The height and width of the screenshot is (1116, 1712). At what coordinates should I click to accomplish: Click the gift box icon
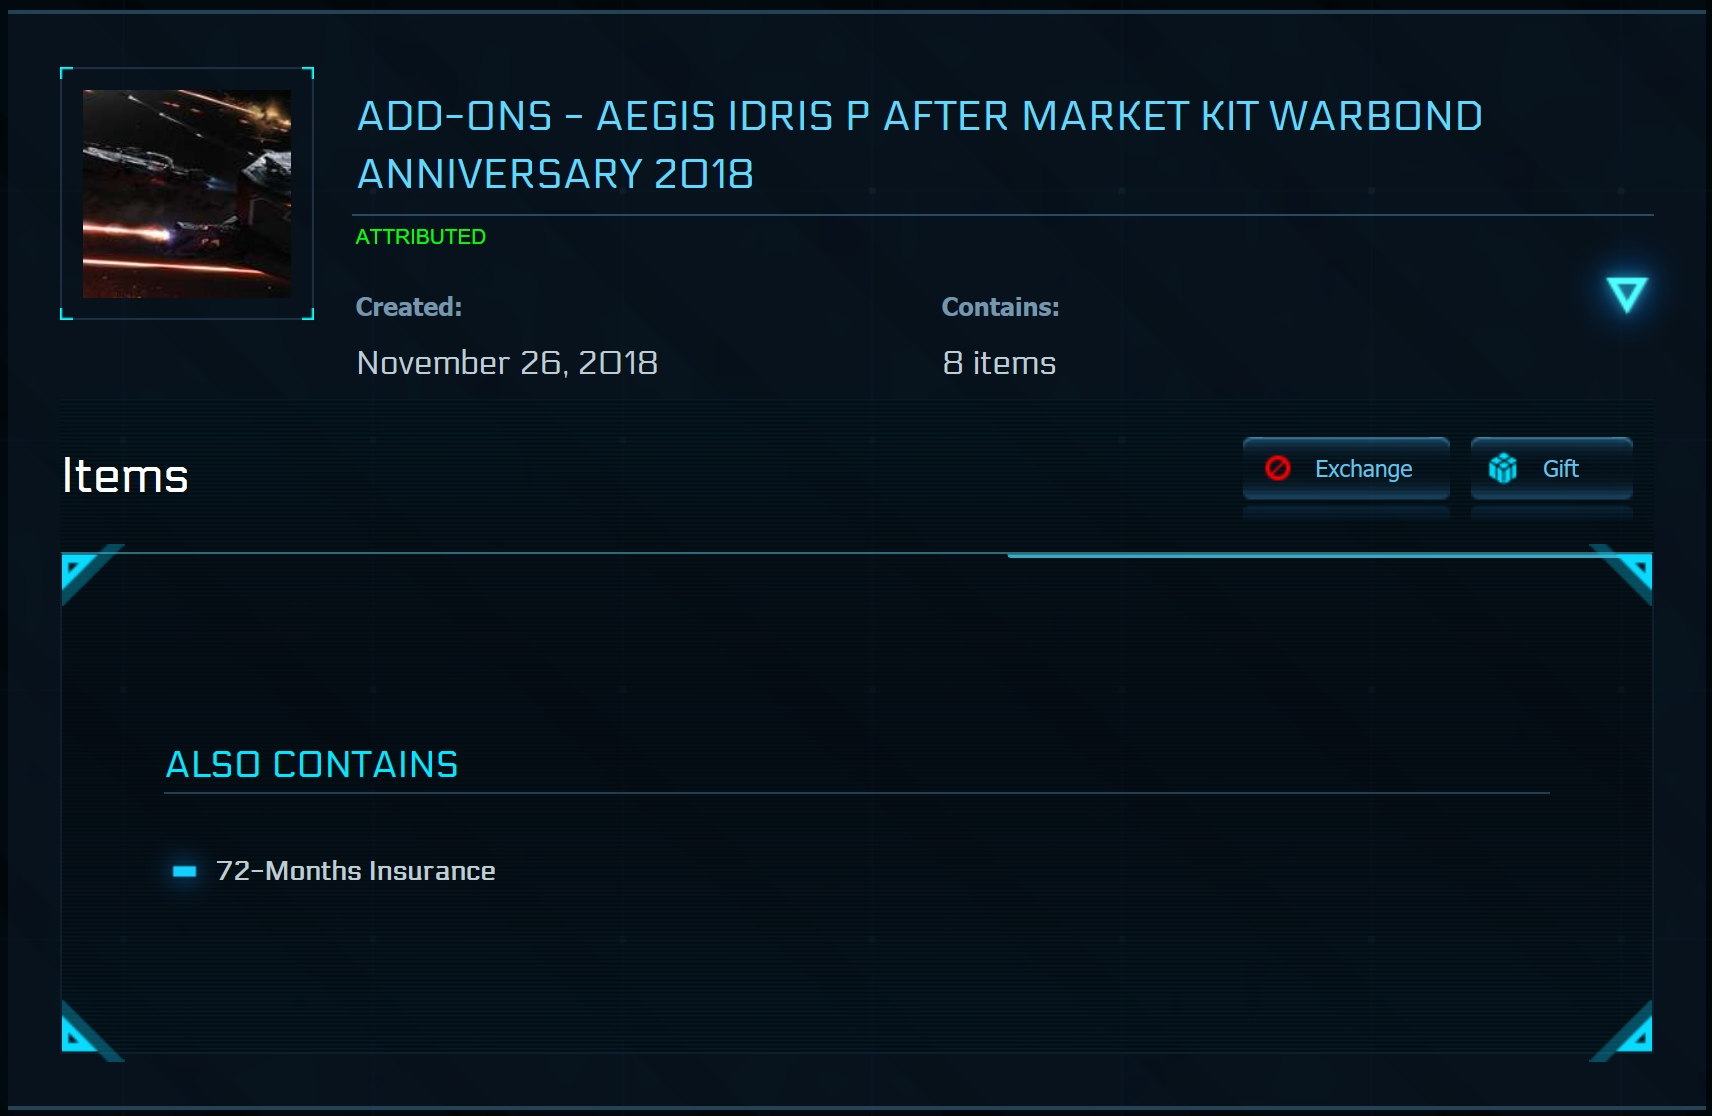click(1502, 468)
